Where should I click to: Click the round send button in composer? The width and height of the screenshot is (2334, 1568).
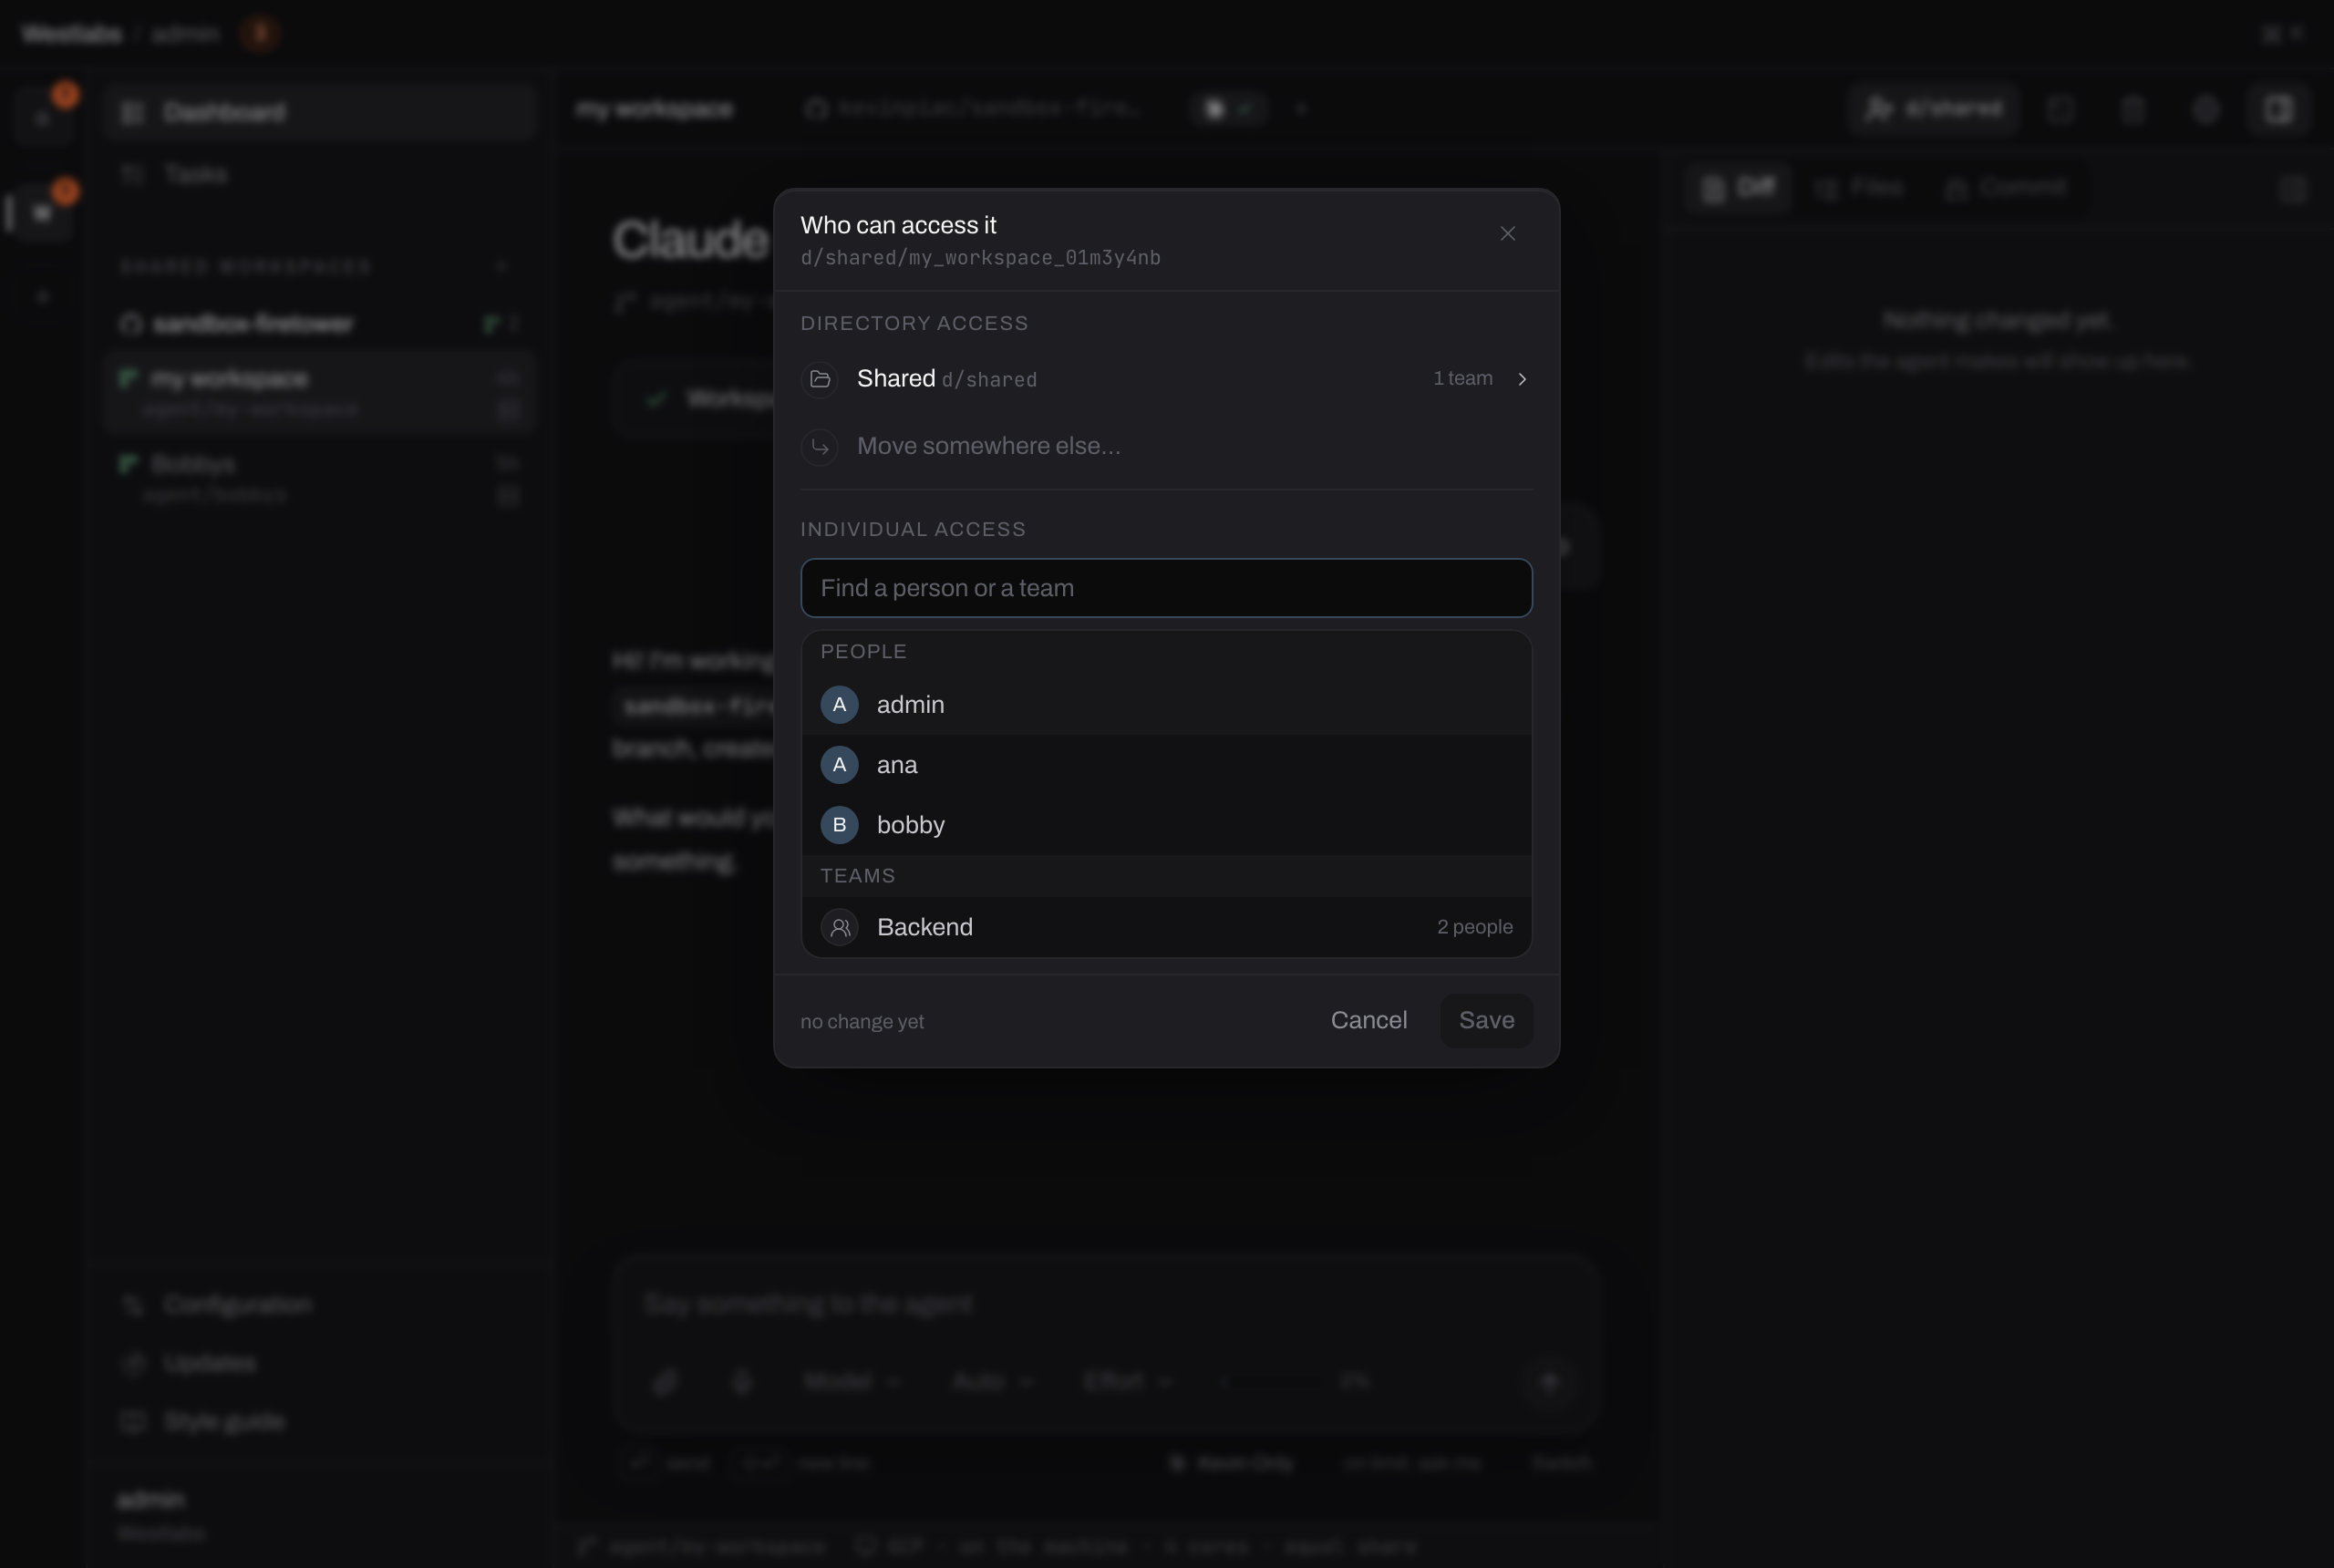tap(1549, 1382)
